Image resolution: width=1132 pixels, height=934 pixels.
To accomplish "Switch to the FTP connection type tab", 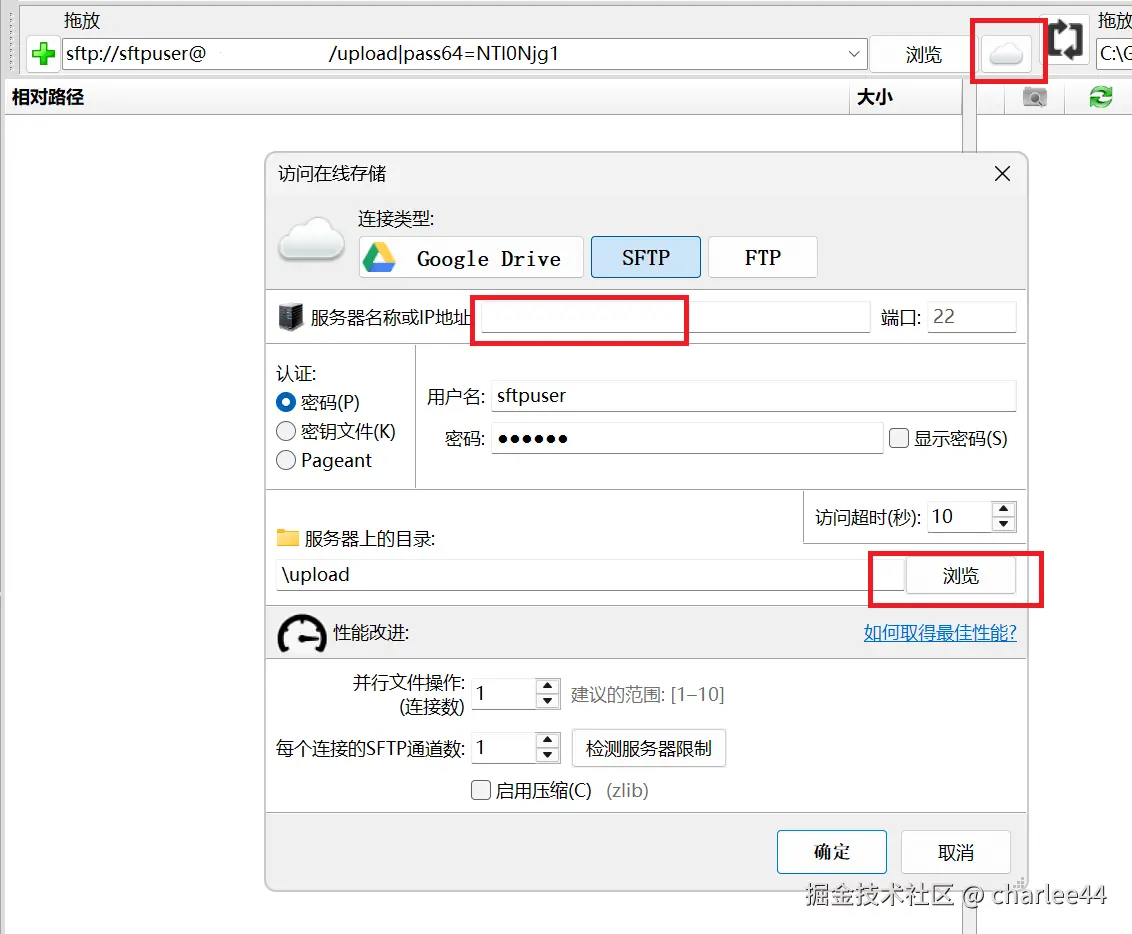I will pyautogui.click(x=762, y=257).
